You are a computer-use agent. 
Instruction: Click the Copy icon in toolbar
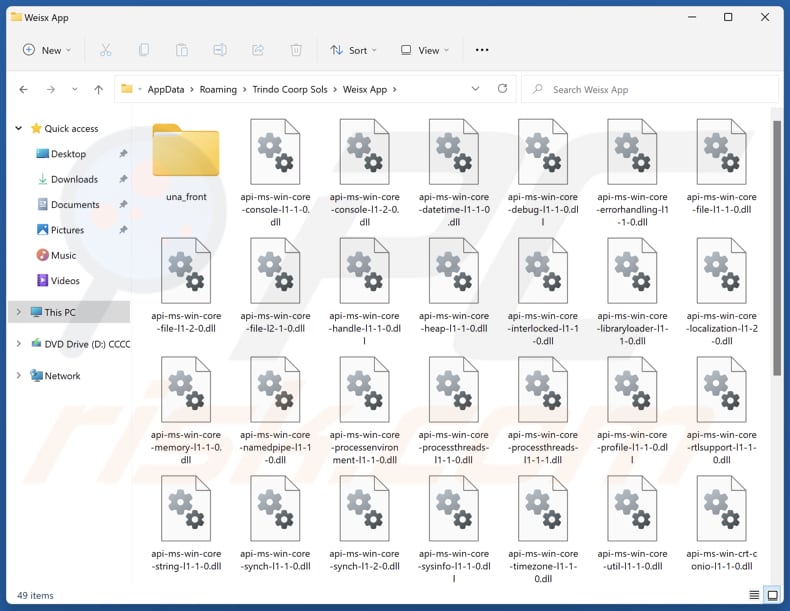pos(144,50)
